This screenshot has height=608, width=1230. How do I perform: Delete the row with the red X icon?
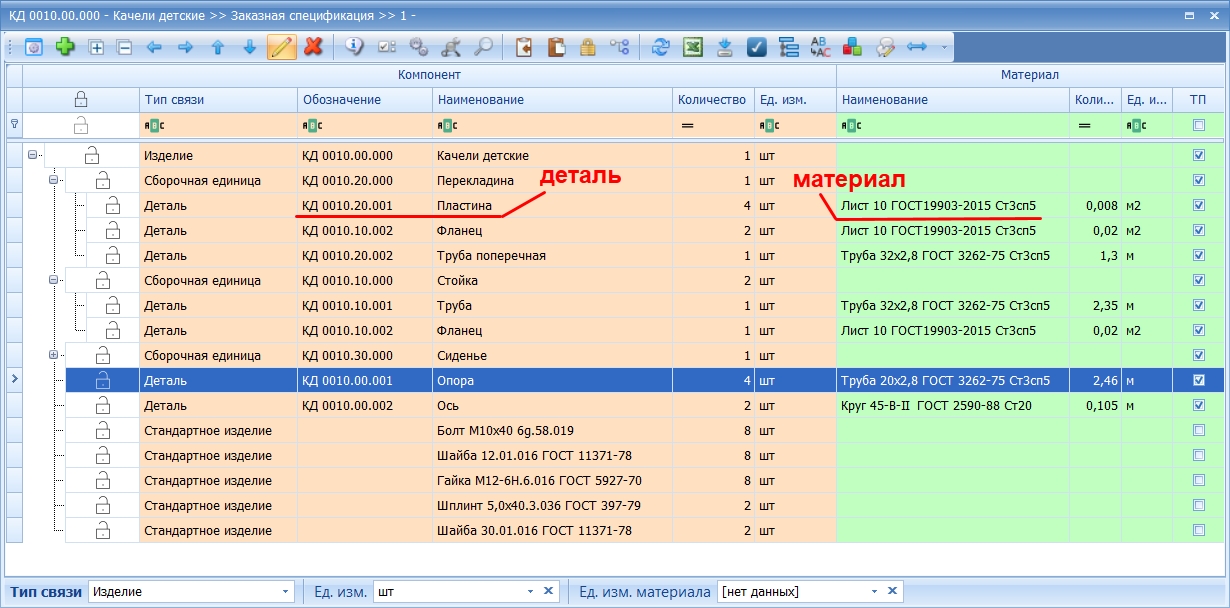click(313, 46)
